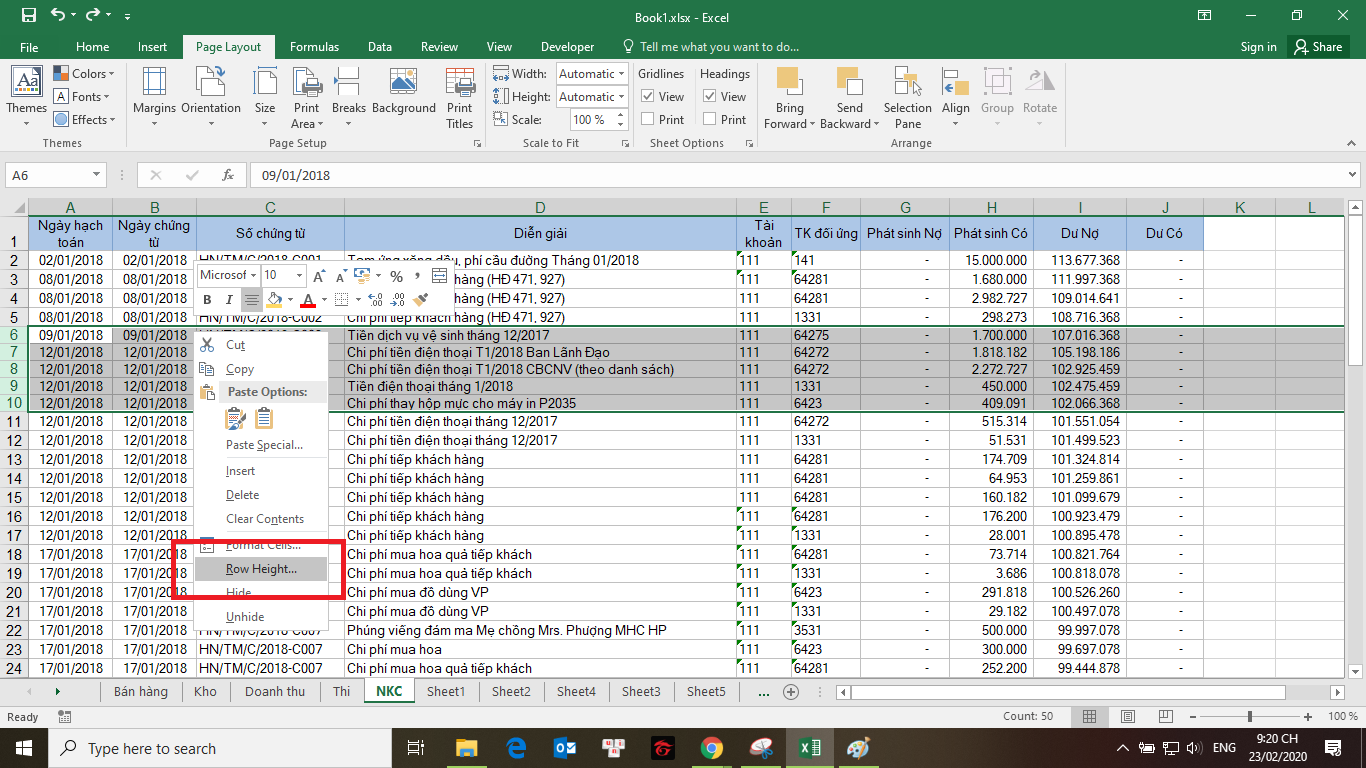The width and height of the screenshot is (1366, 768).
Task: Select Row Height from the context menu
Action: (261, 569)
